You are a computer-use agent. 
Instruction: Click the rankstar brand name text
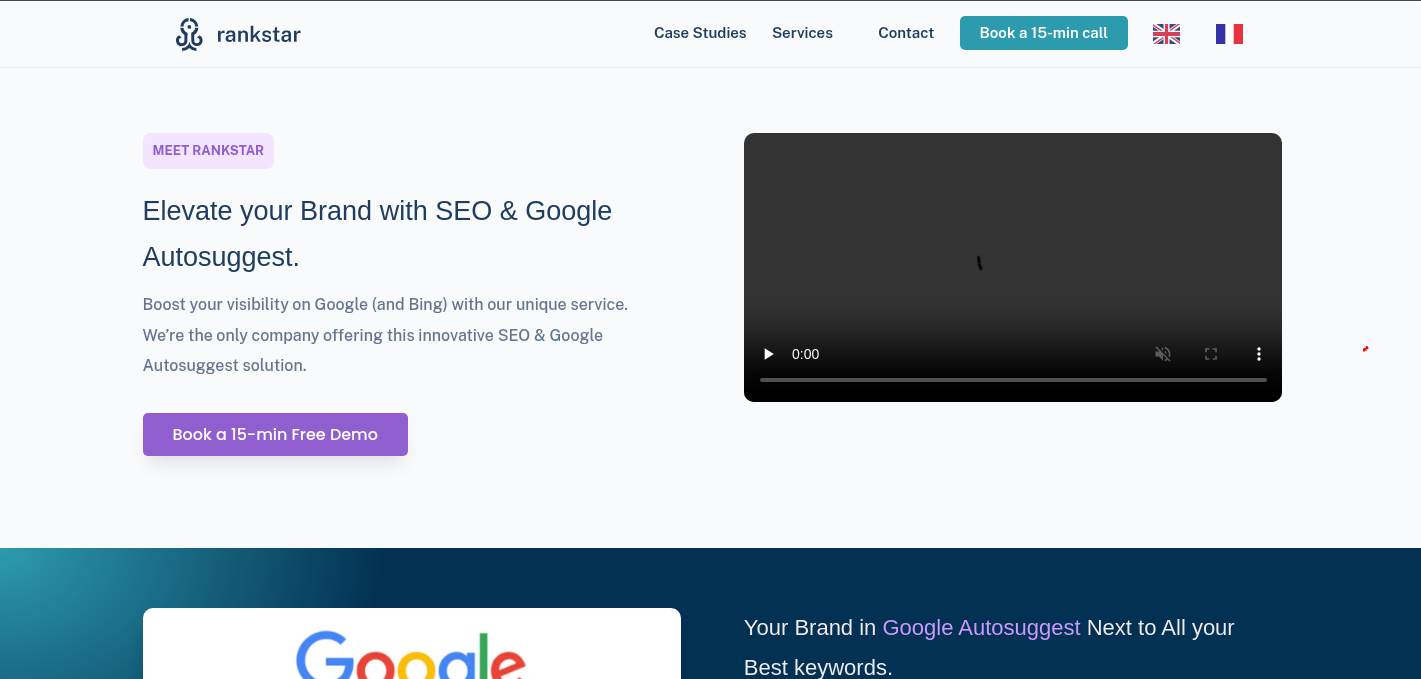click(258, 35)
